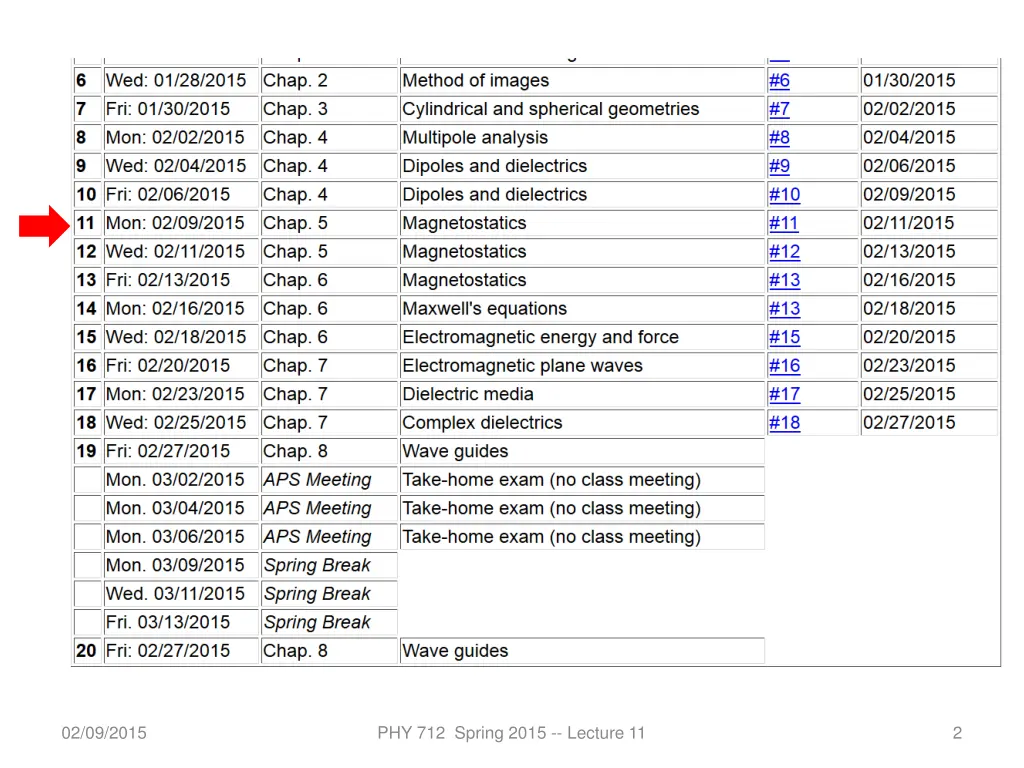The width and height of the screenshot is (1024, 768).
Task: Select the Maxwell's equations topic cell
Action: pyautogui.click(x=484, y=309)
